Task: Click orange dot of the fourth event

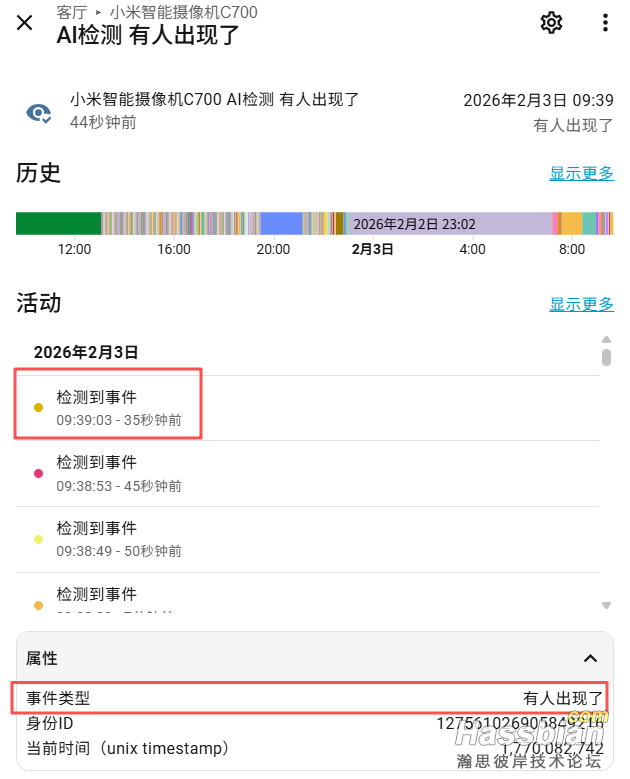Action: [39, 605]
